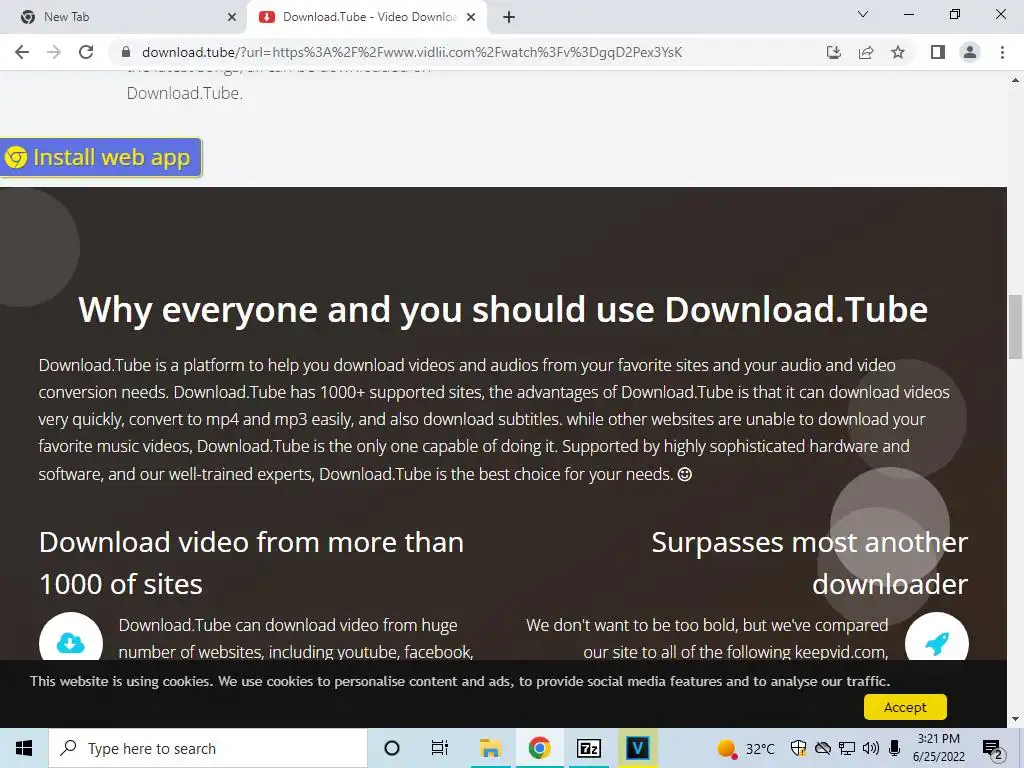Switch to Chrome on the taskbar
The image size is (1024, 768).
click(539, 748)
